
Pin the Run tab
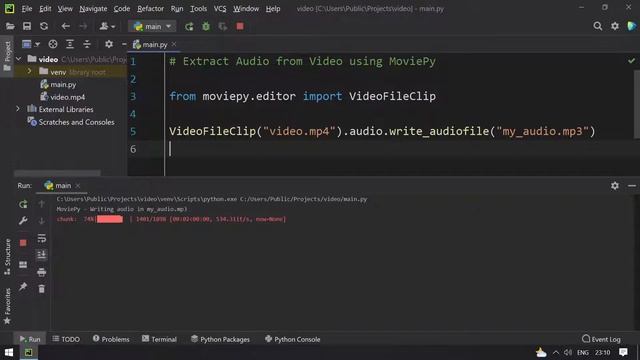(x=23, y=287)
